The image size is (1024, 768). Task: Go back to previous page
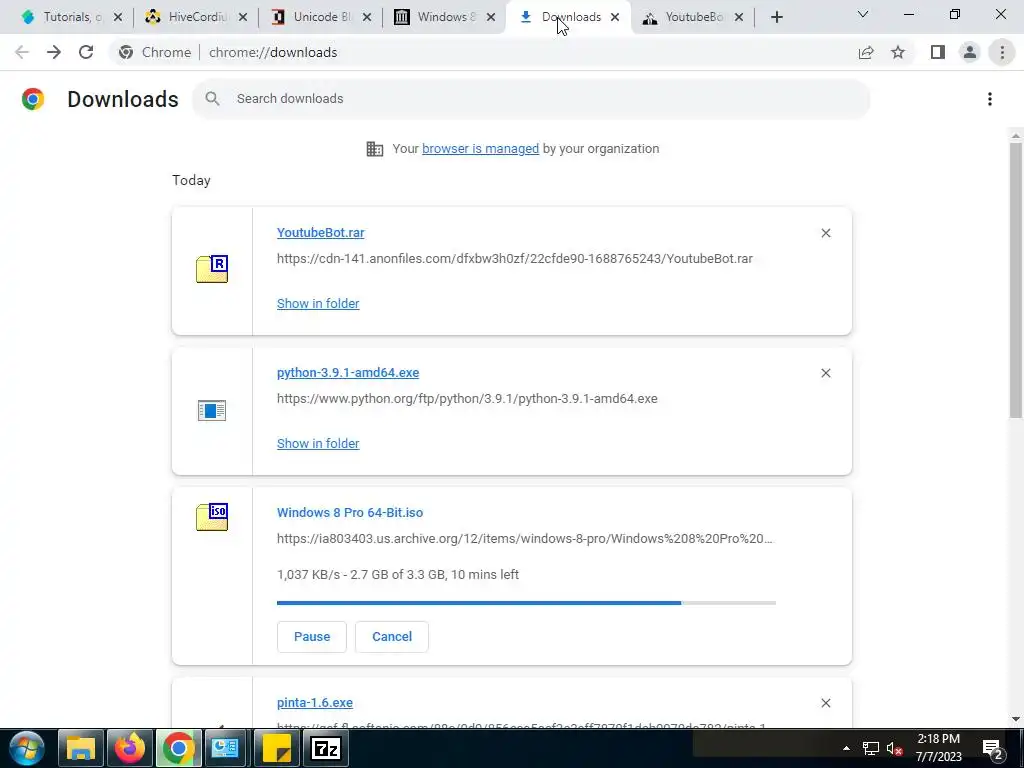[x=22, y=52]
